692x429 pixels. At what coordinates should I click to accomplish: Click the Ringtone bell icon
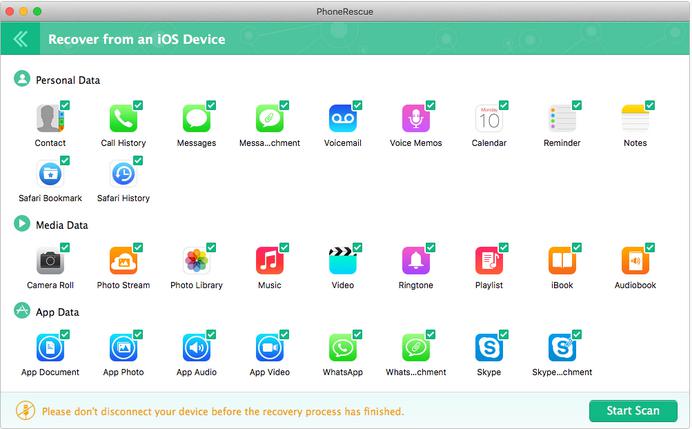tap(416, 260)
